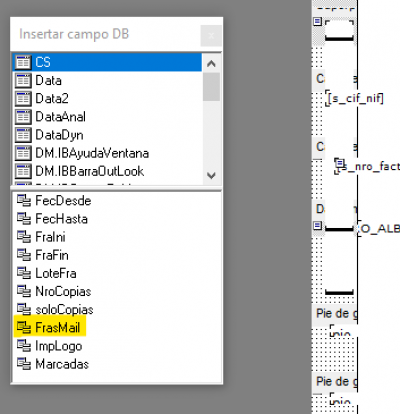Click the band icon at top of report designer
Viewport: 400px width, 414px height.
click(318, 22)
